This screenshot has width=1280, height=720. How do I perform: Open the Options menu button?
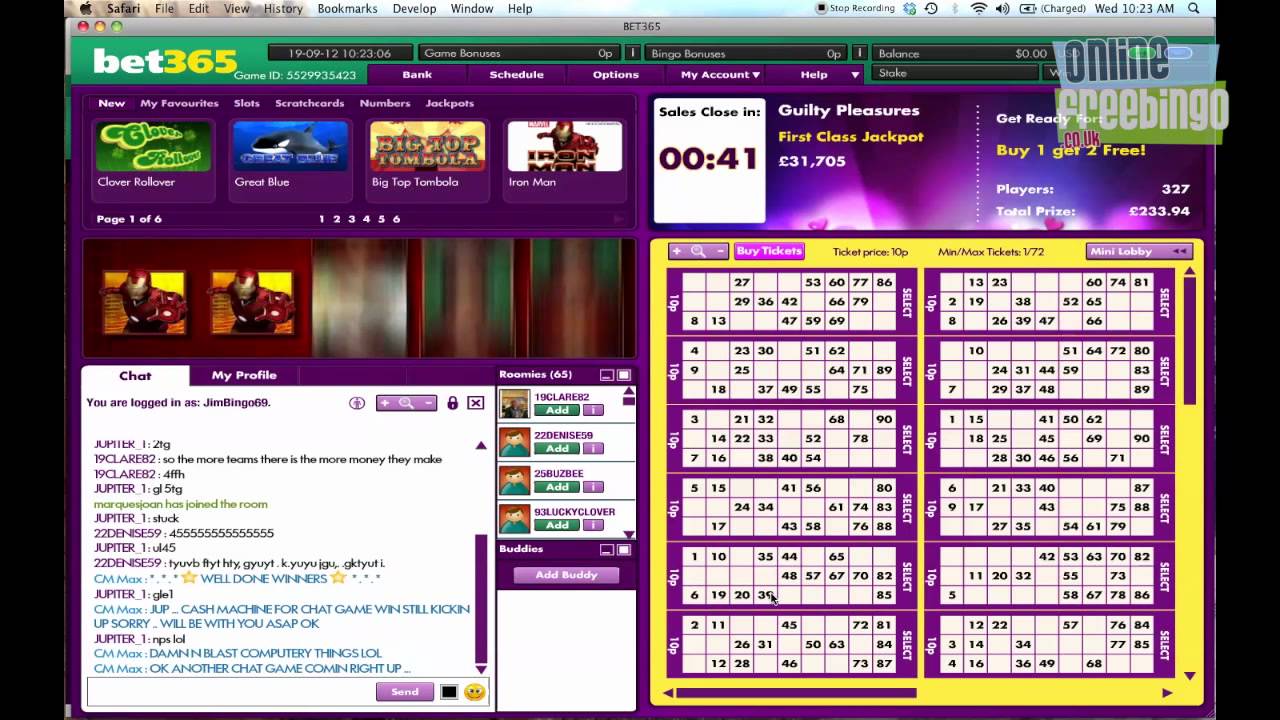[x=616, y=74]
